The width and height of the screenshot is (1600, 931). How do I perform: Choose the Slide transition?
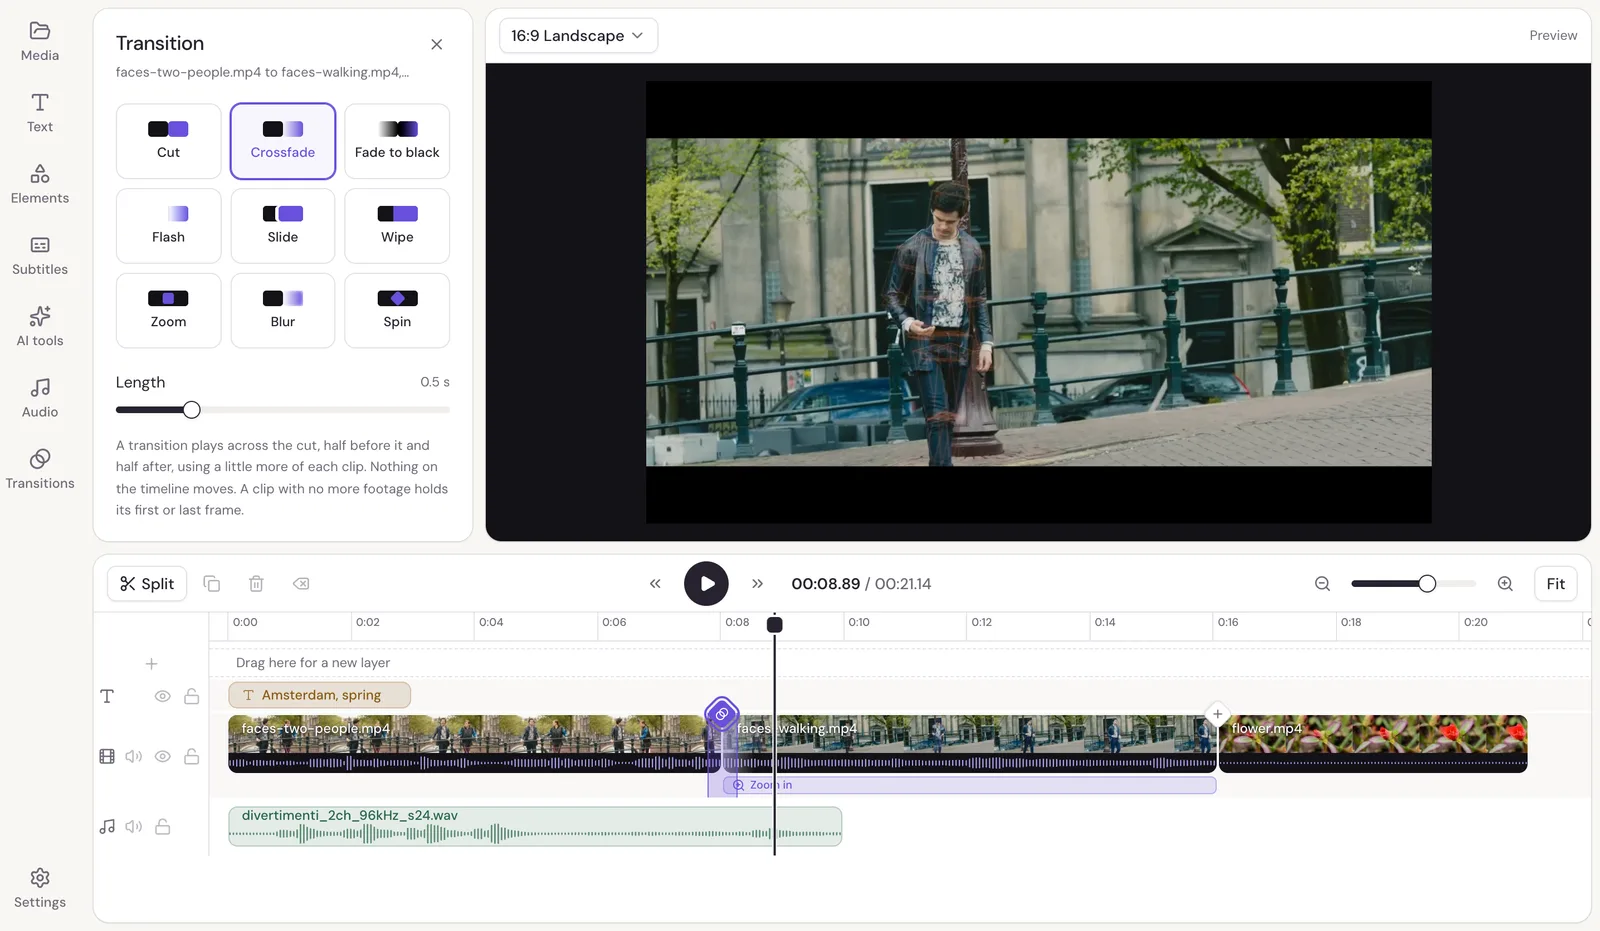click(x=283, y=226)
